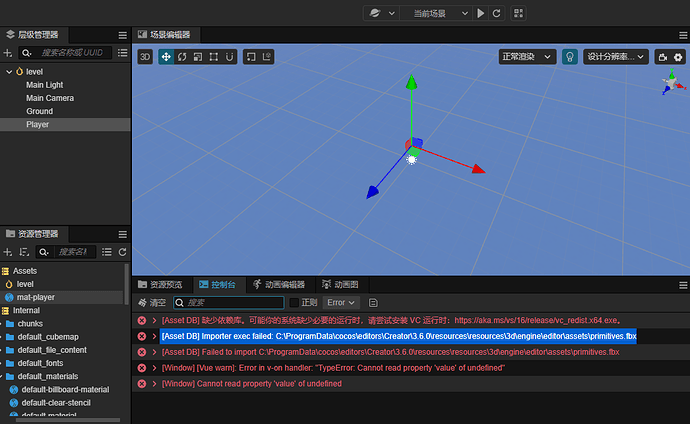
Task: Open the default_file_content folder
Action: [52, 350]
